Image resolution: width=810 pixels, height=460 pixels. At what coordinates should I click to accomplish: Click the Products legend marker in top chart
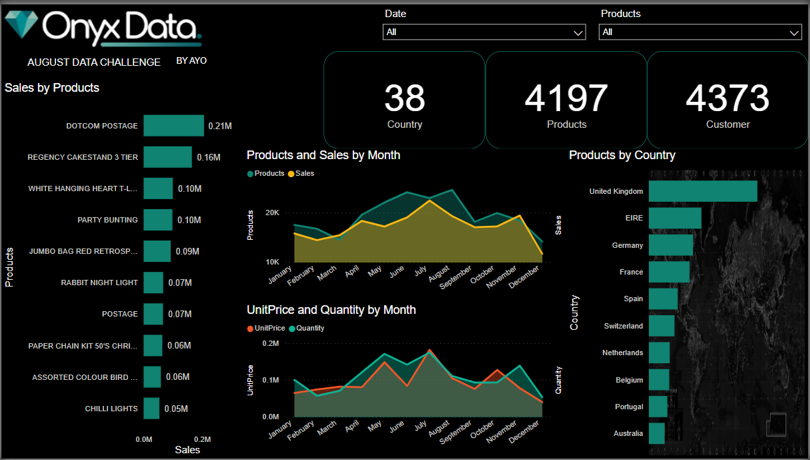tap(251, 174)
